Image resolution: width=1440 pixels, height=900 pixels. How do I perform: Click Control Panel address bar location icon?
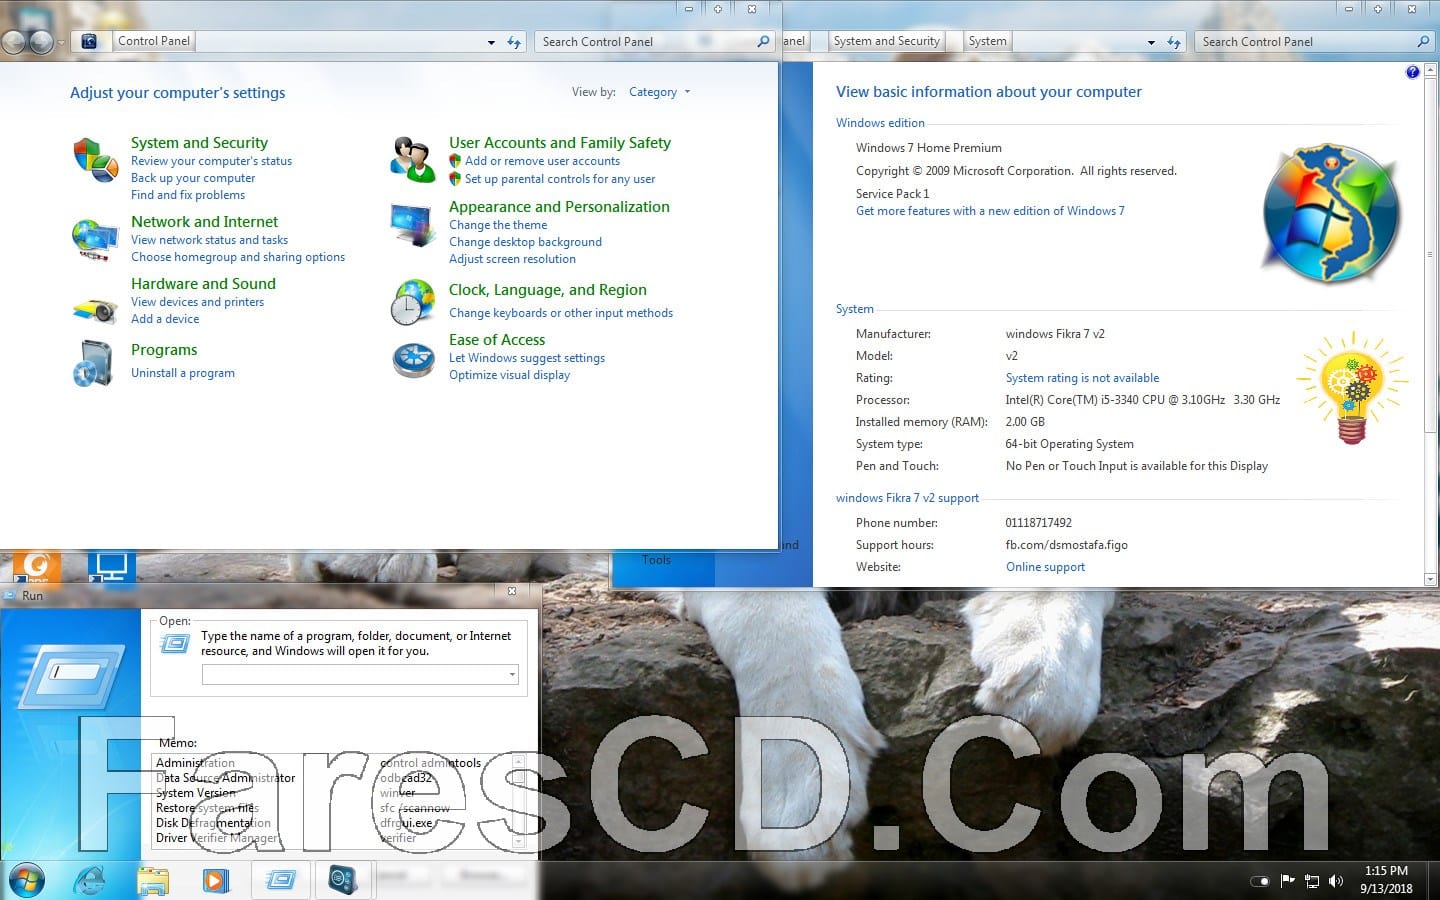(89, 41)
